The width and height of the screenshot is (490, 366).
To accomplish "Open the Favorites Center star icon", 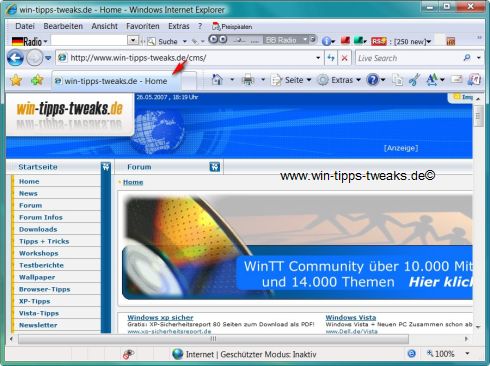I will click(x=16, y=80).
